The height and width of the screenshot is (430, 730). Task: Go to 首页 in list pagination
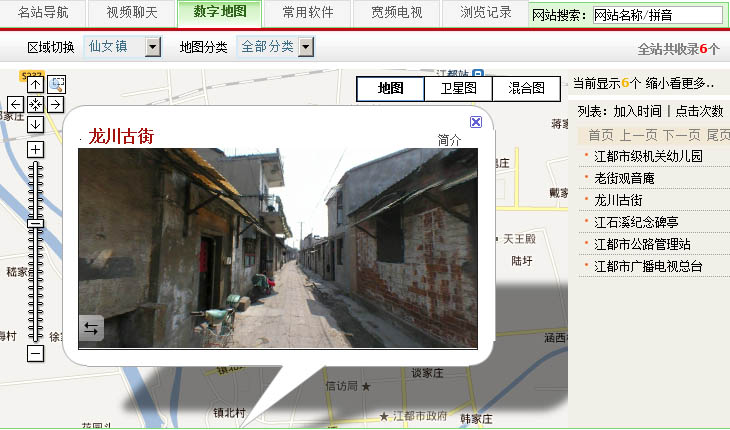coord(601,135)
